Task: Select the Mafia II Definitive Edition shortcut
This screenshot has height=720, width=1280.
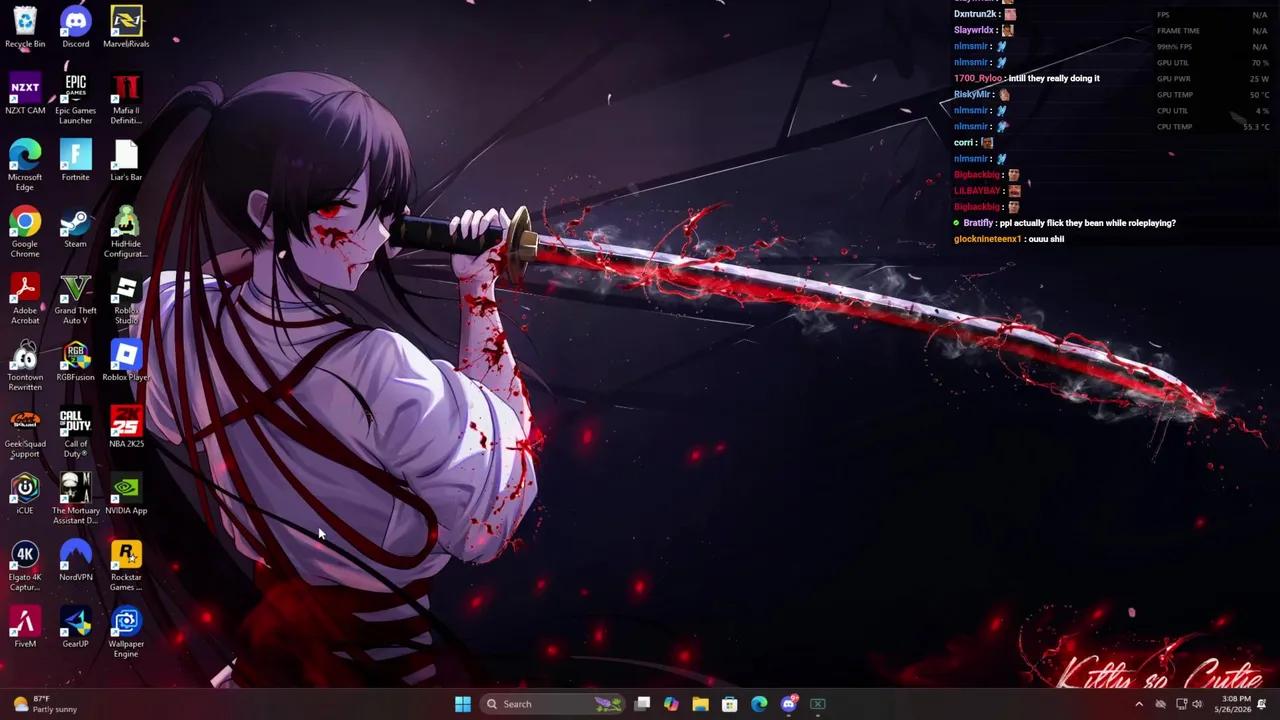Action: coord(126,99)
